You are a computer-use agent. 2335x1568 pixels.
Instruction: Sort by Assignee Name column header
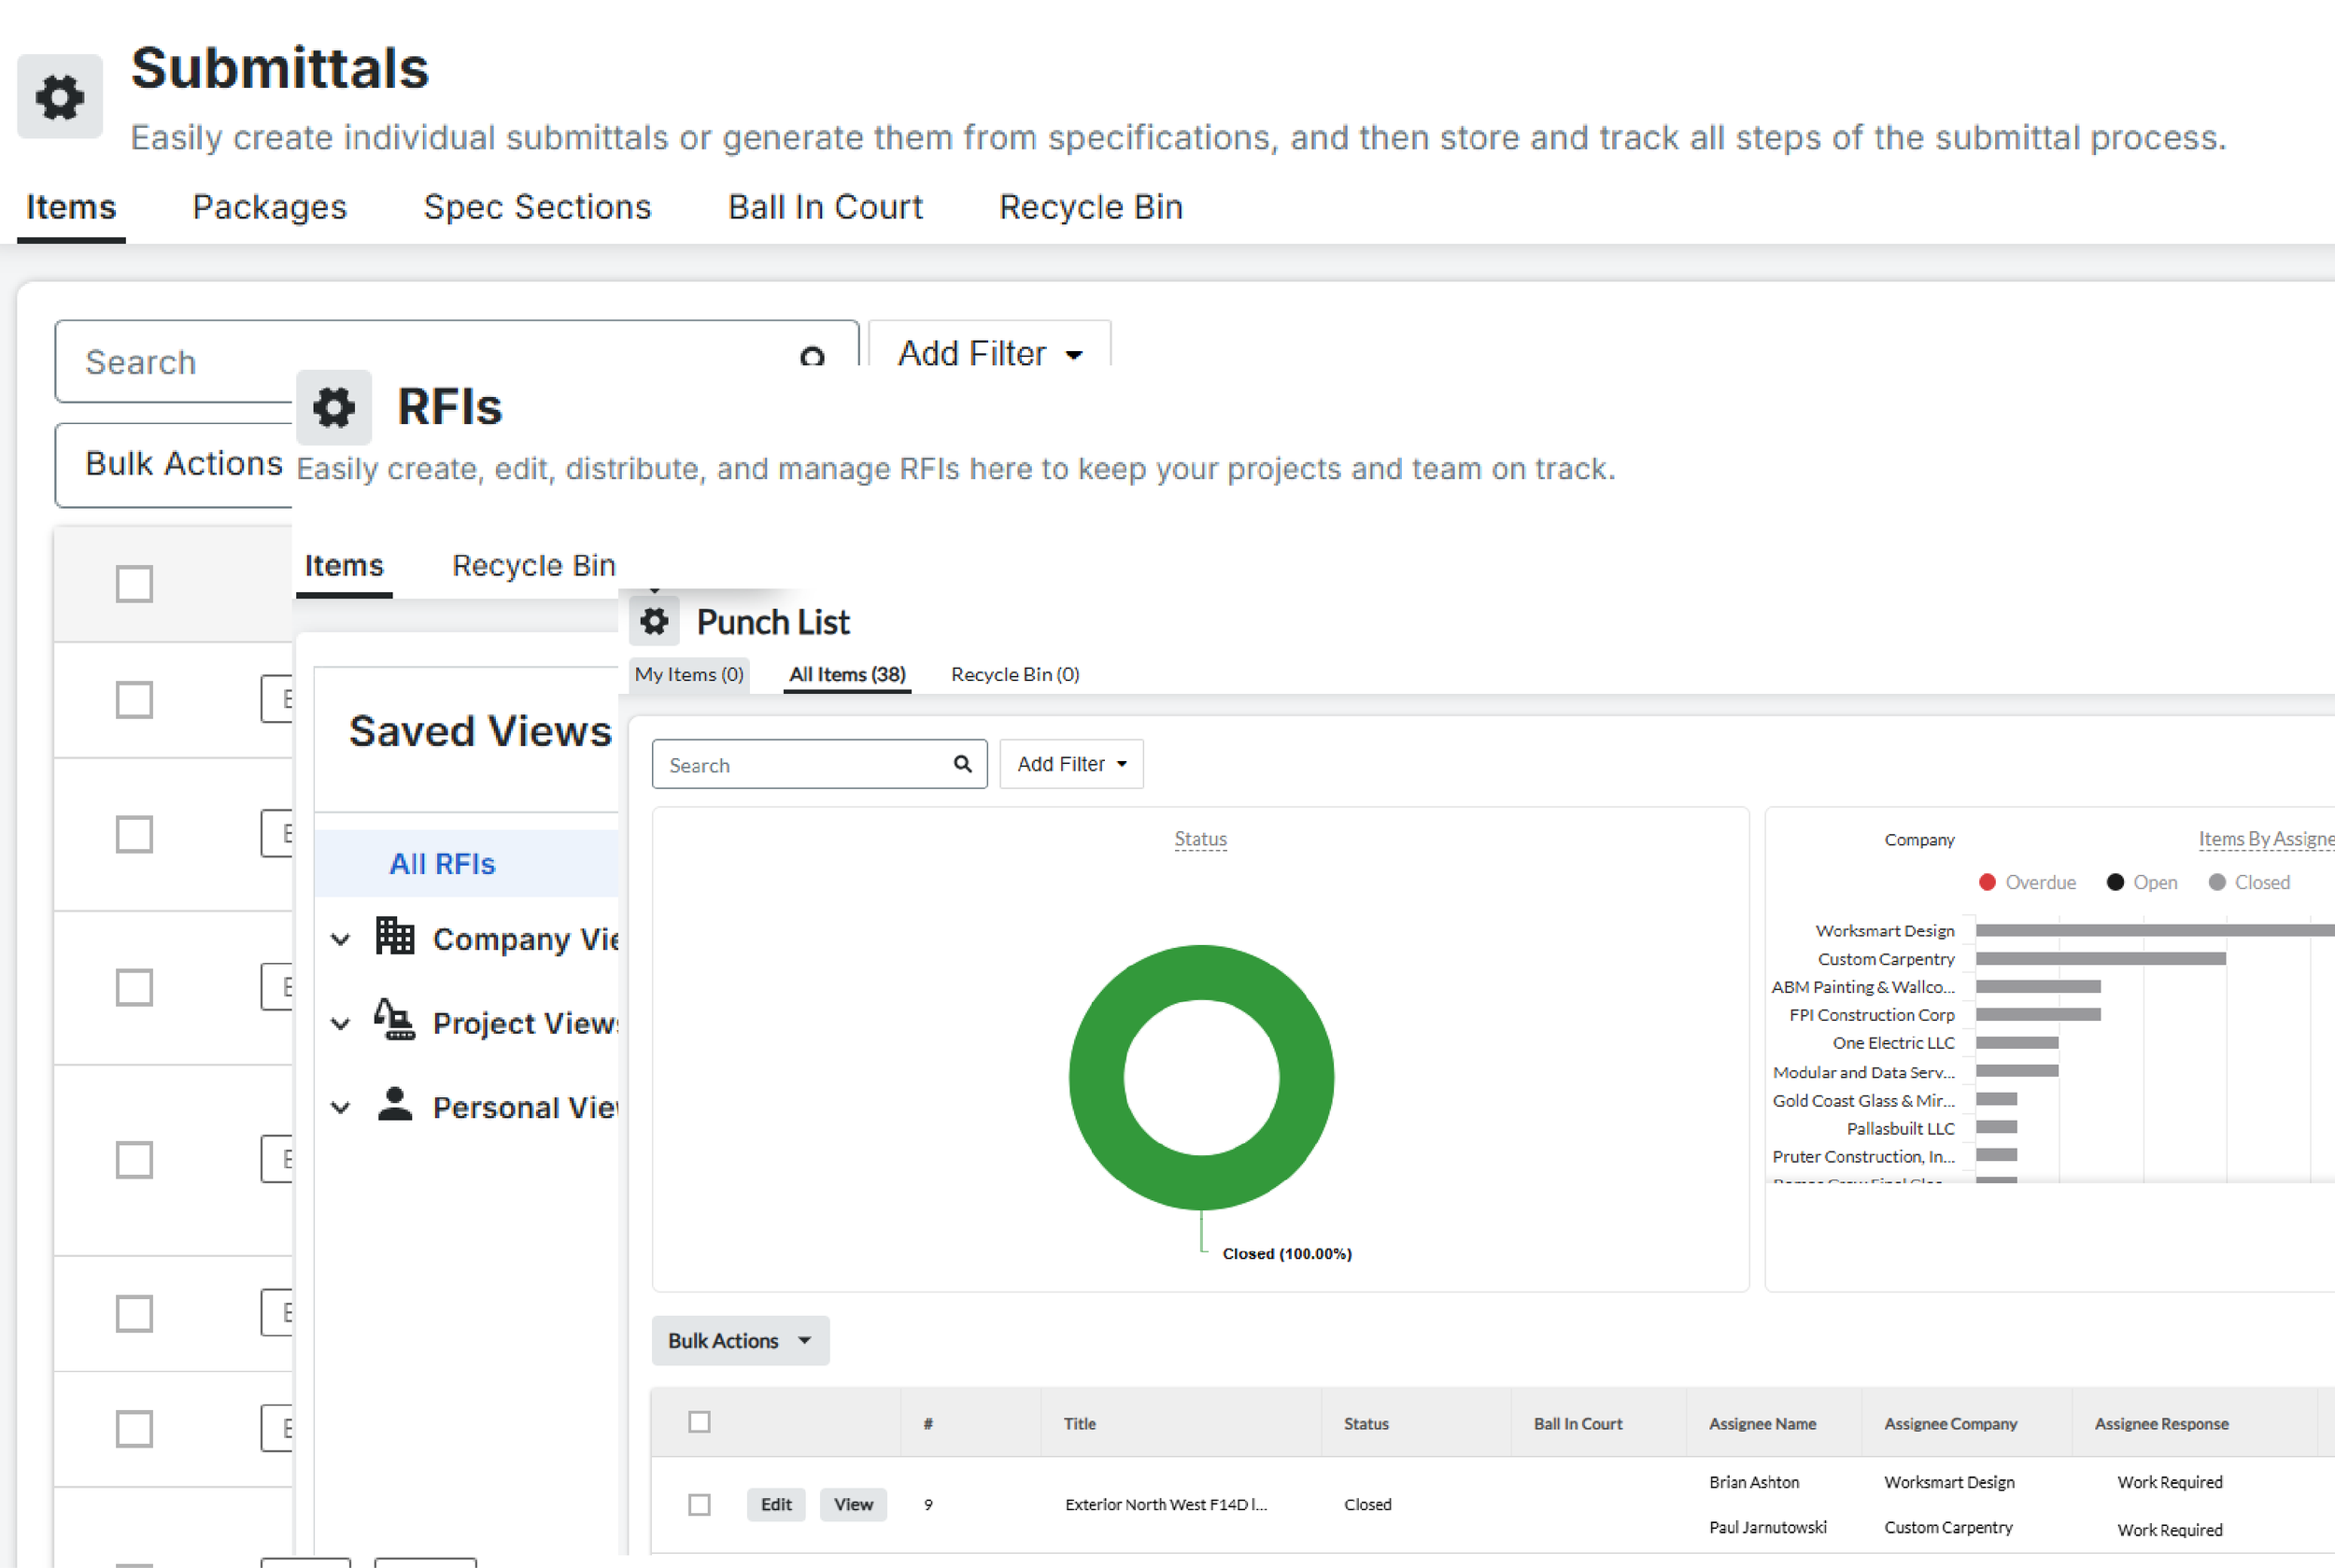(1762, 1424)
